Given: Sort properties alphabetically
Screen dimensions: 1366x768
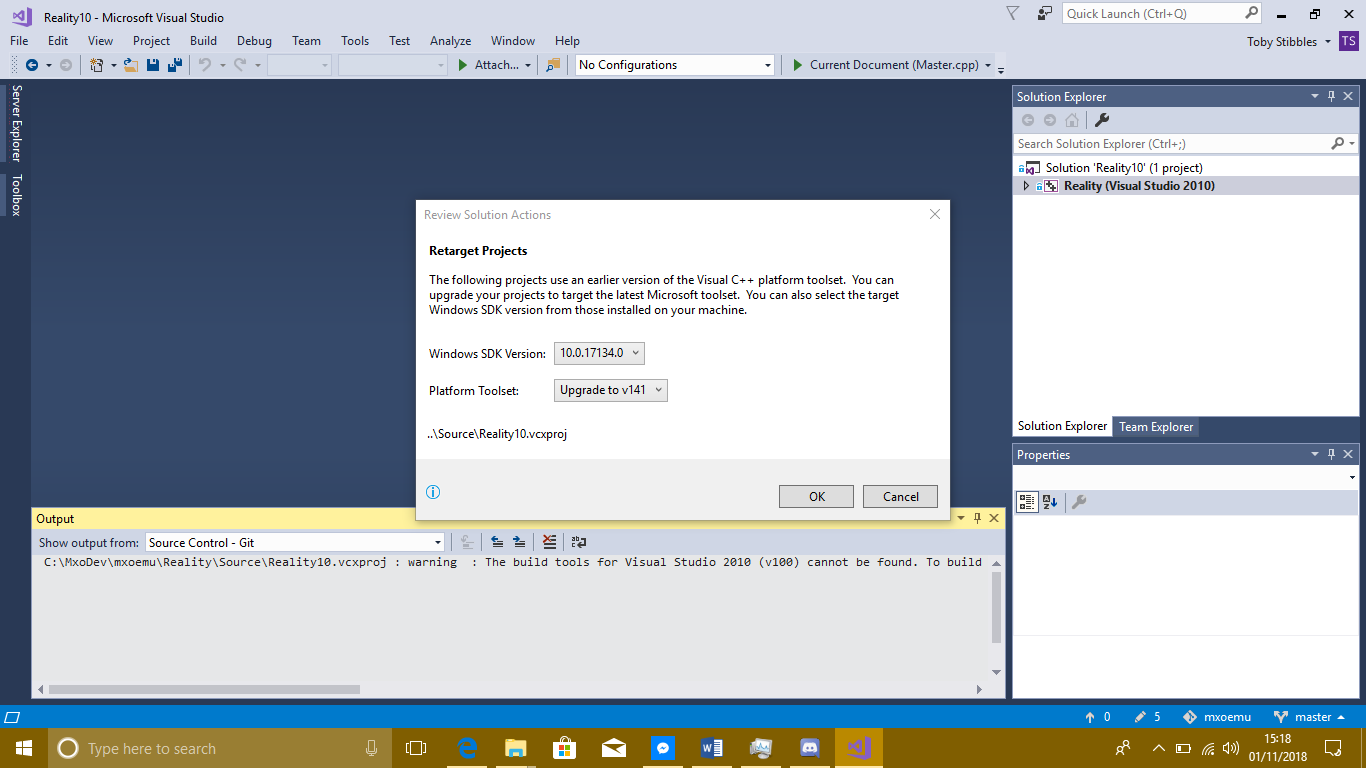Looking at the screenshot, I should (x=1050, y=502).
